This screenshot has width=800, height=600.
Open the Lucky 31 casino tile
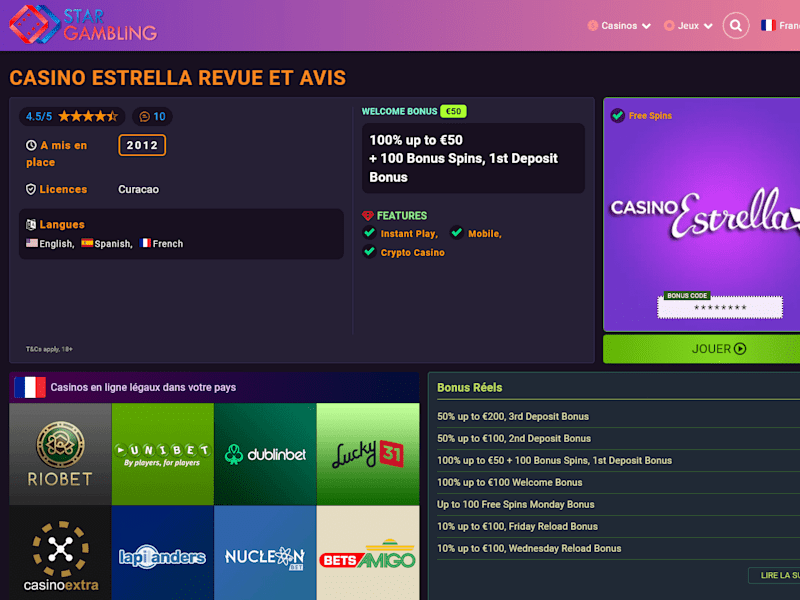point(368,454)
